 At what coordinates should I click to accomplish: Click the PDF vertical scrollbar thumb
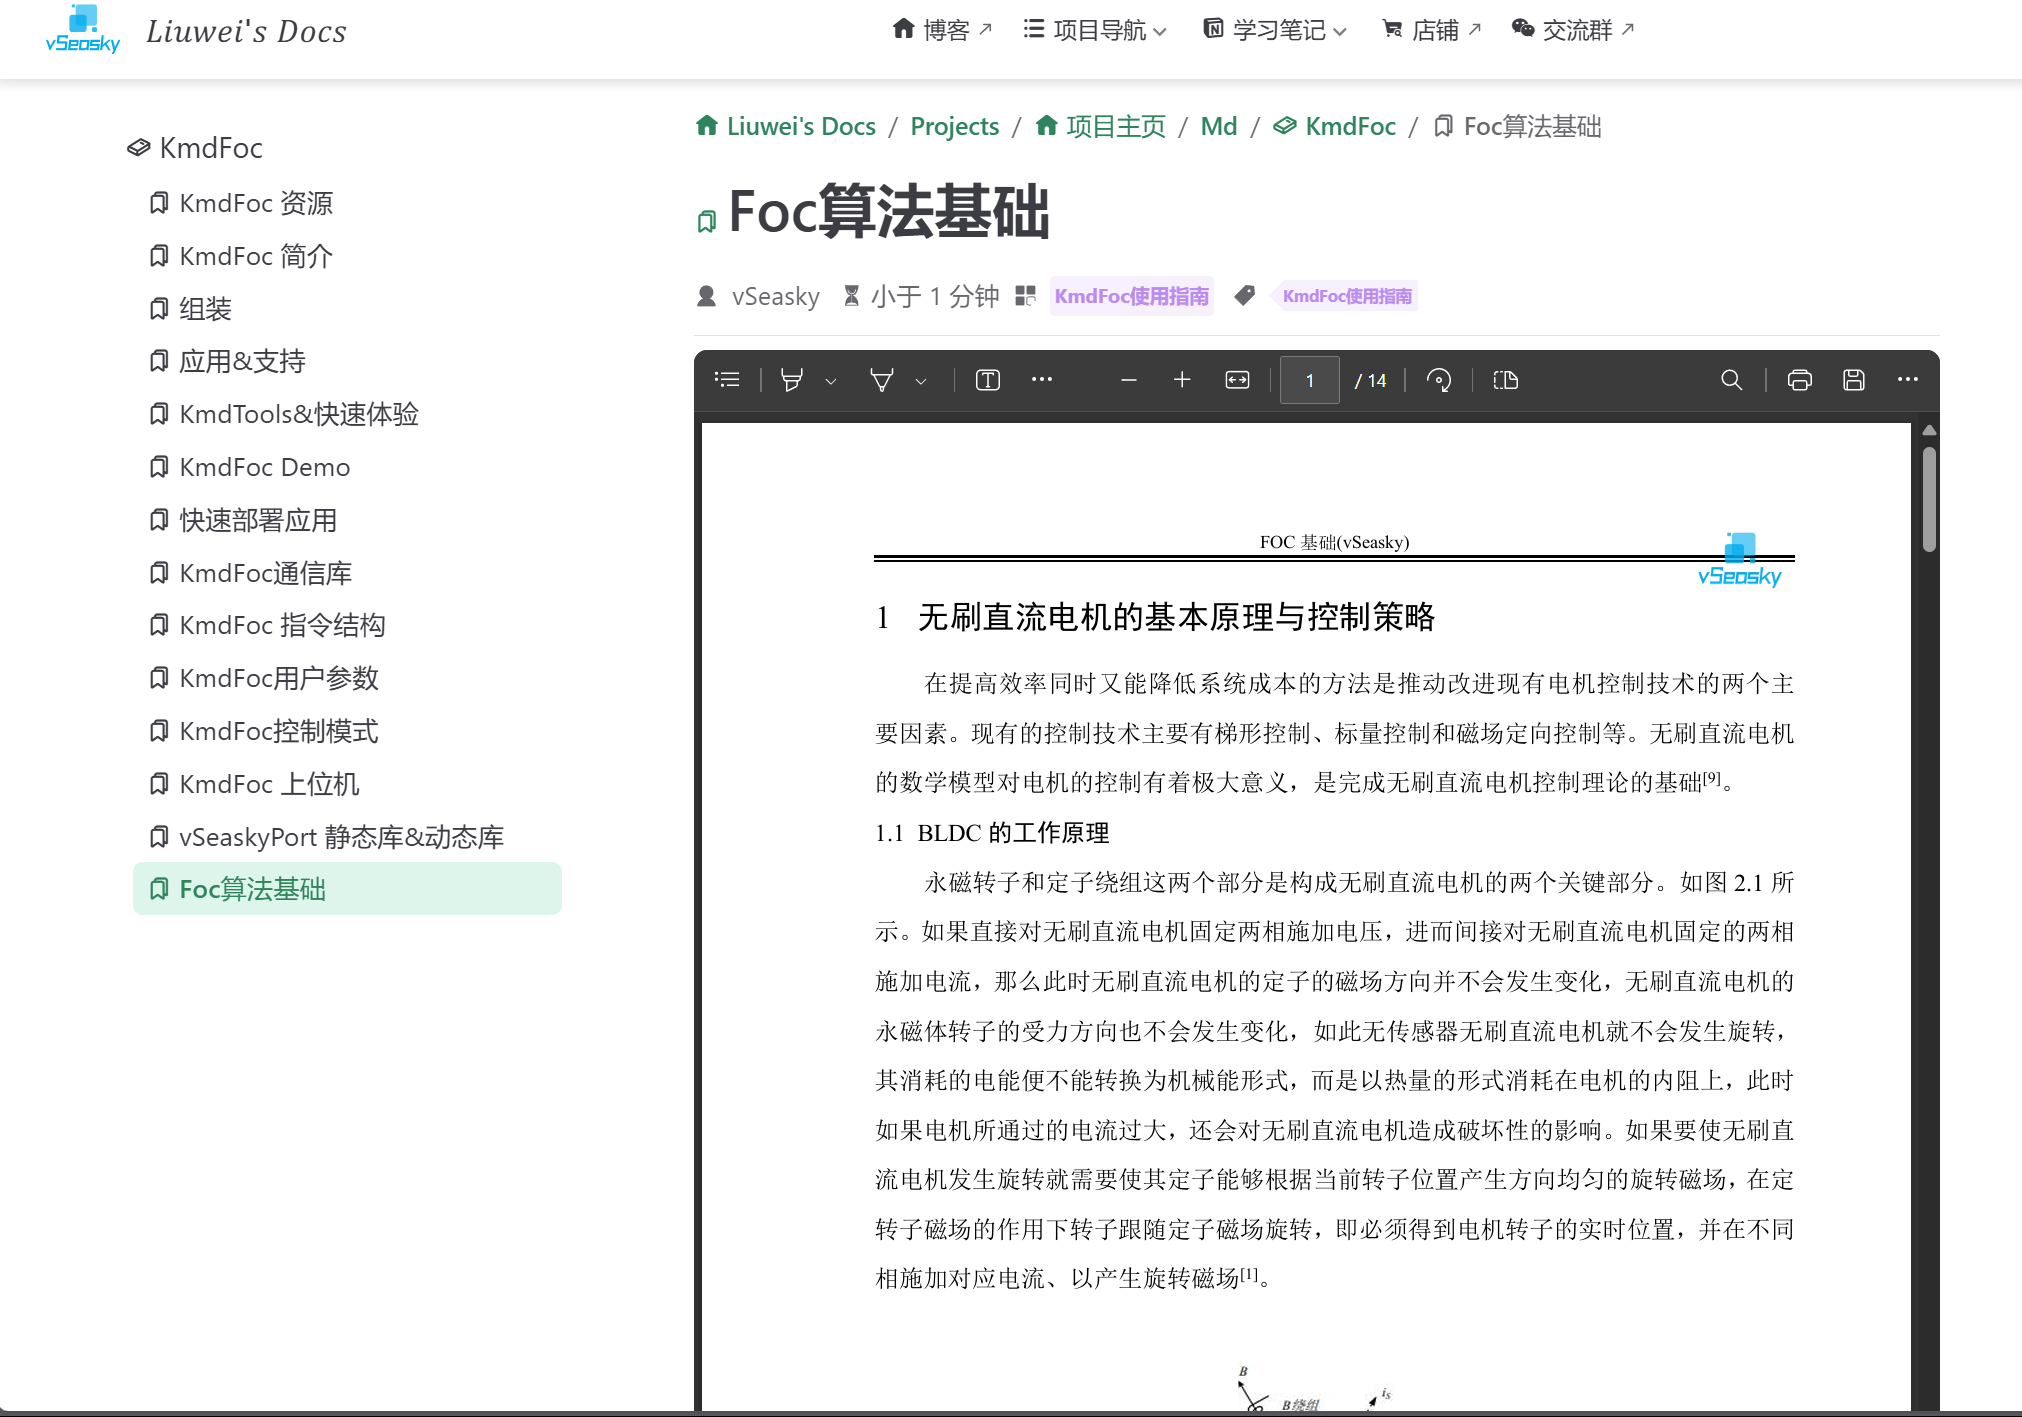click(1929, 499)
